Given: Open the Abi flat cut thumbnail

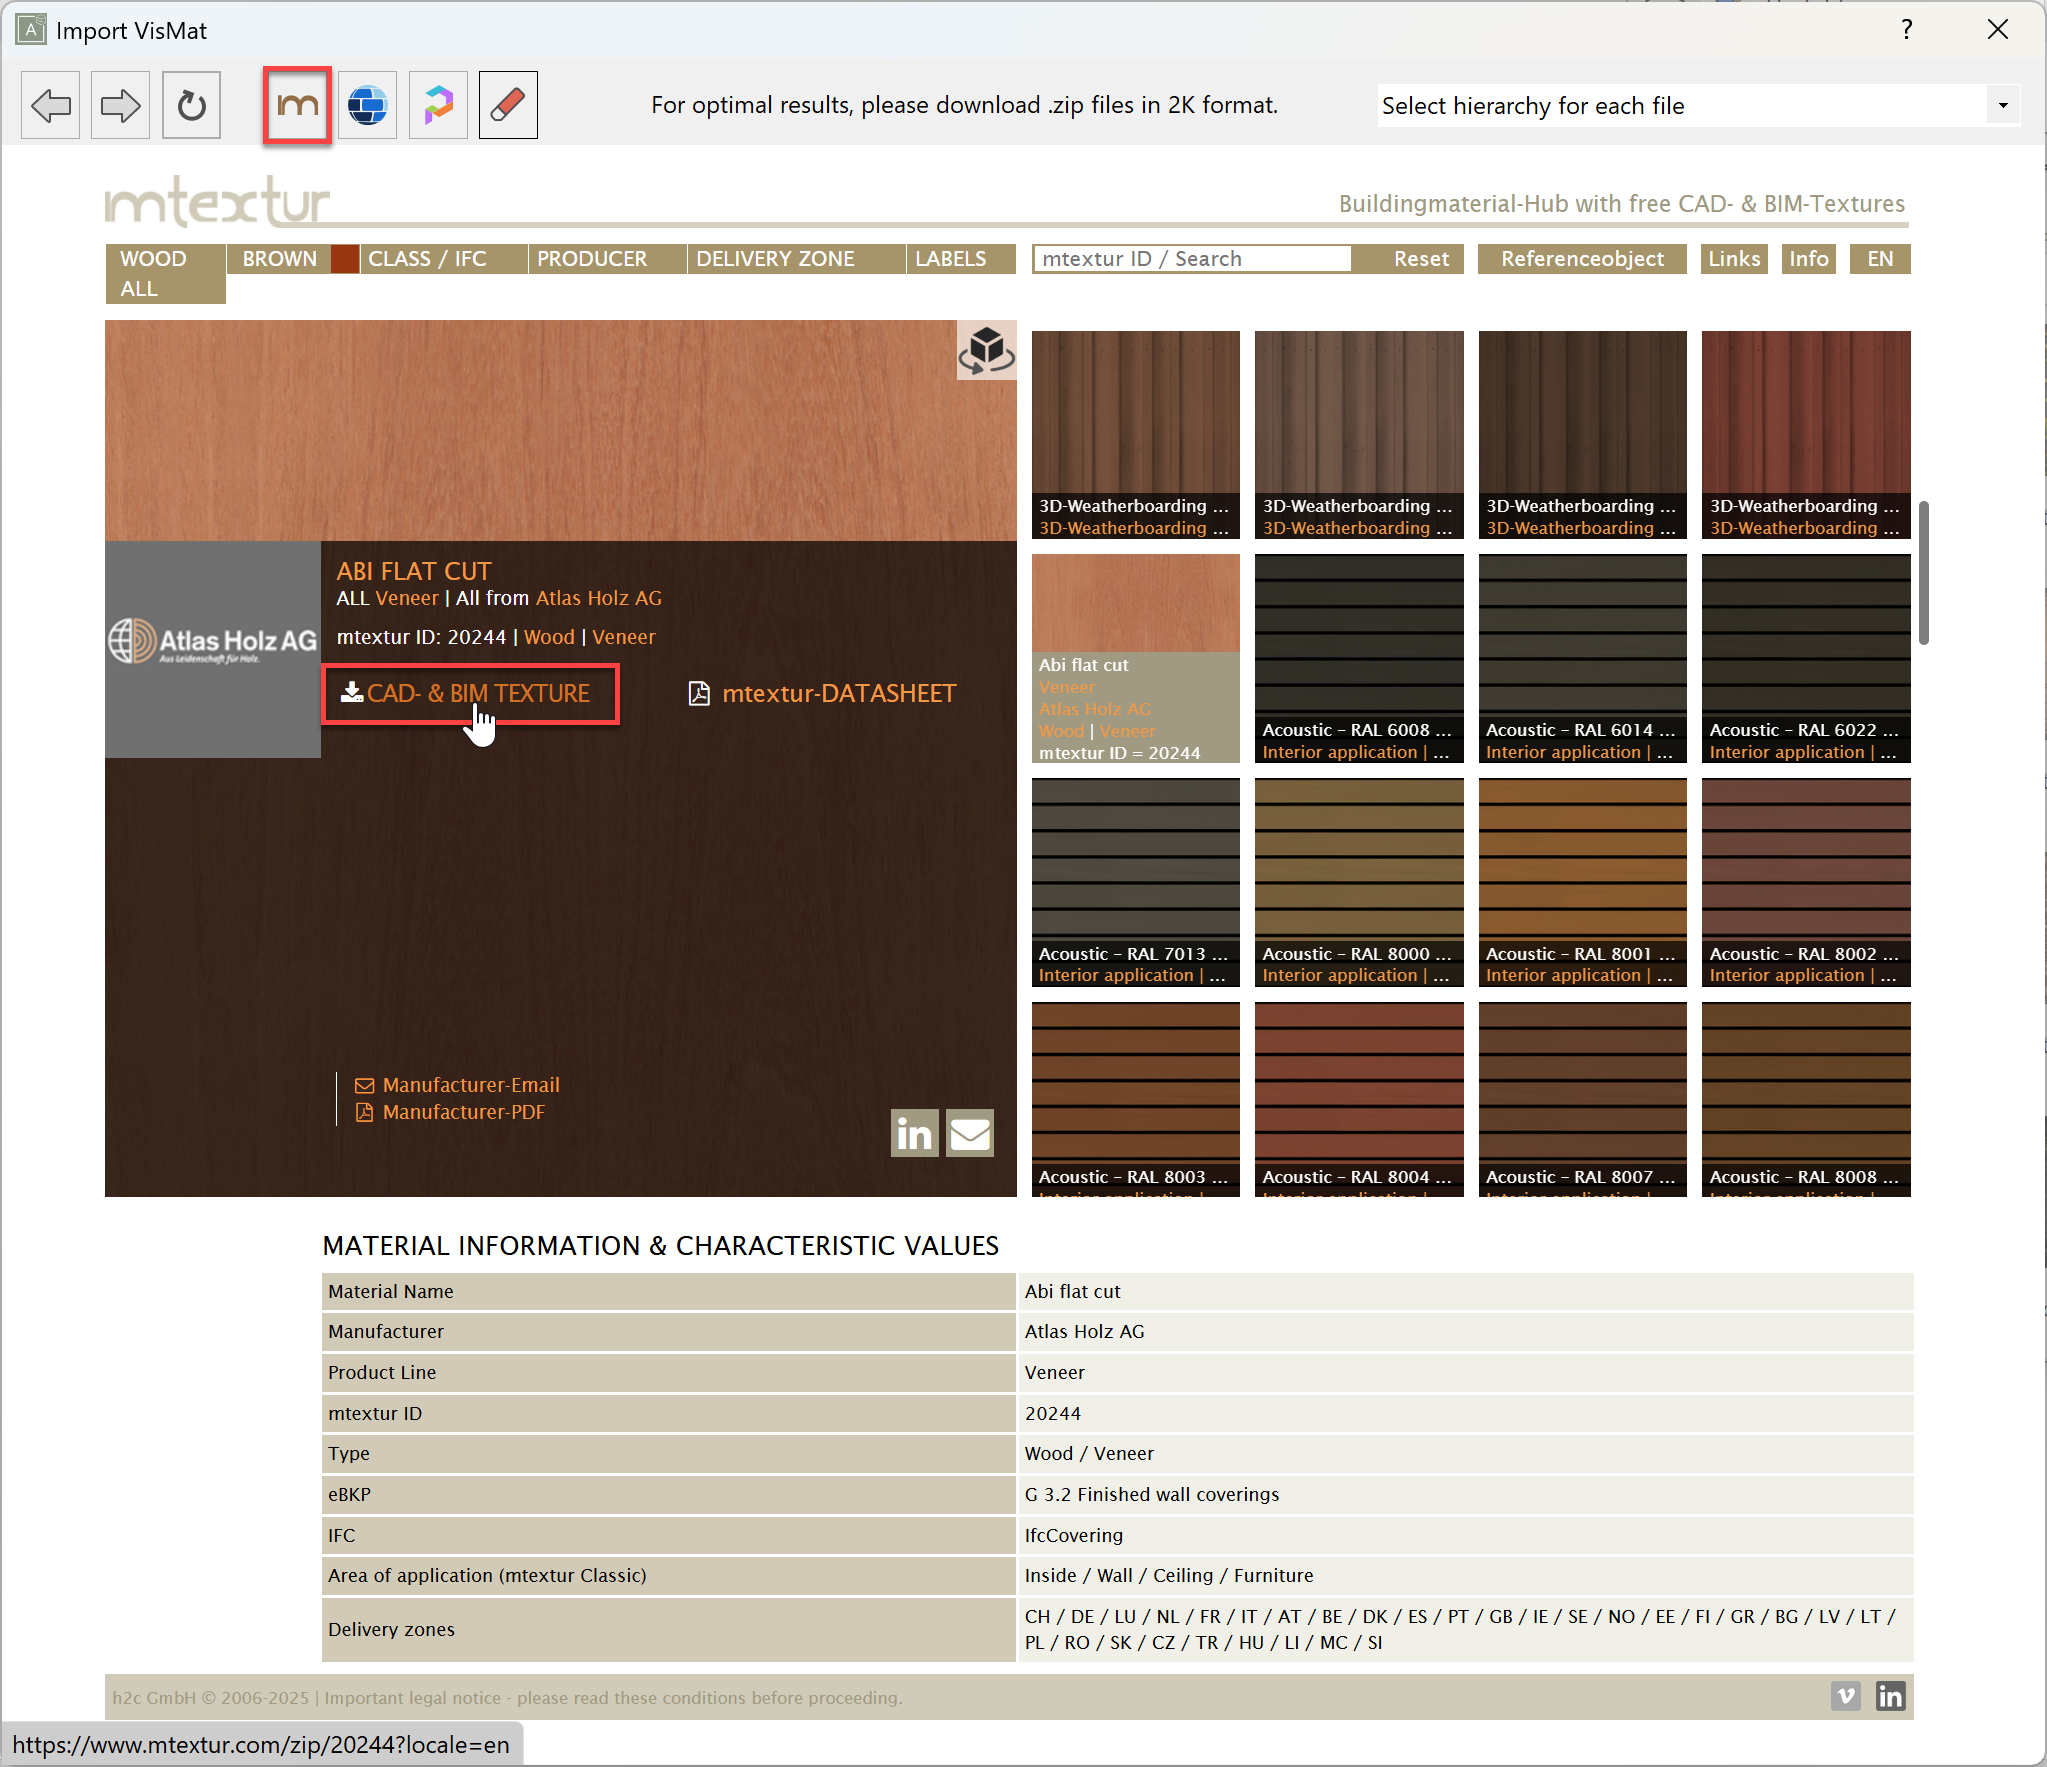Looking at the screenshot, I should (x=1136, y=658).
